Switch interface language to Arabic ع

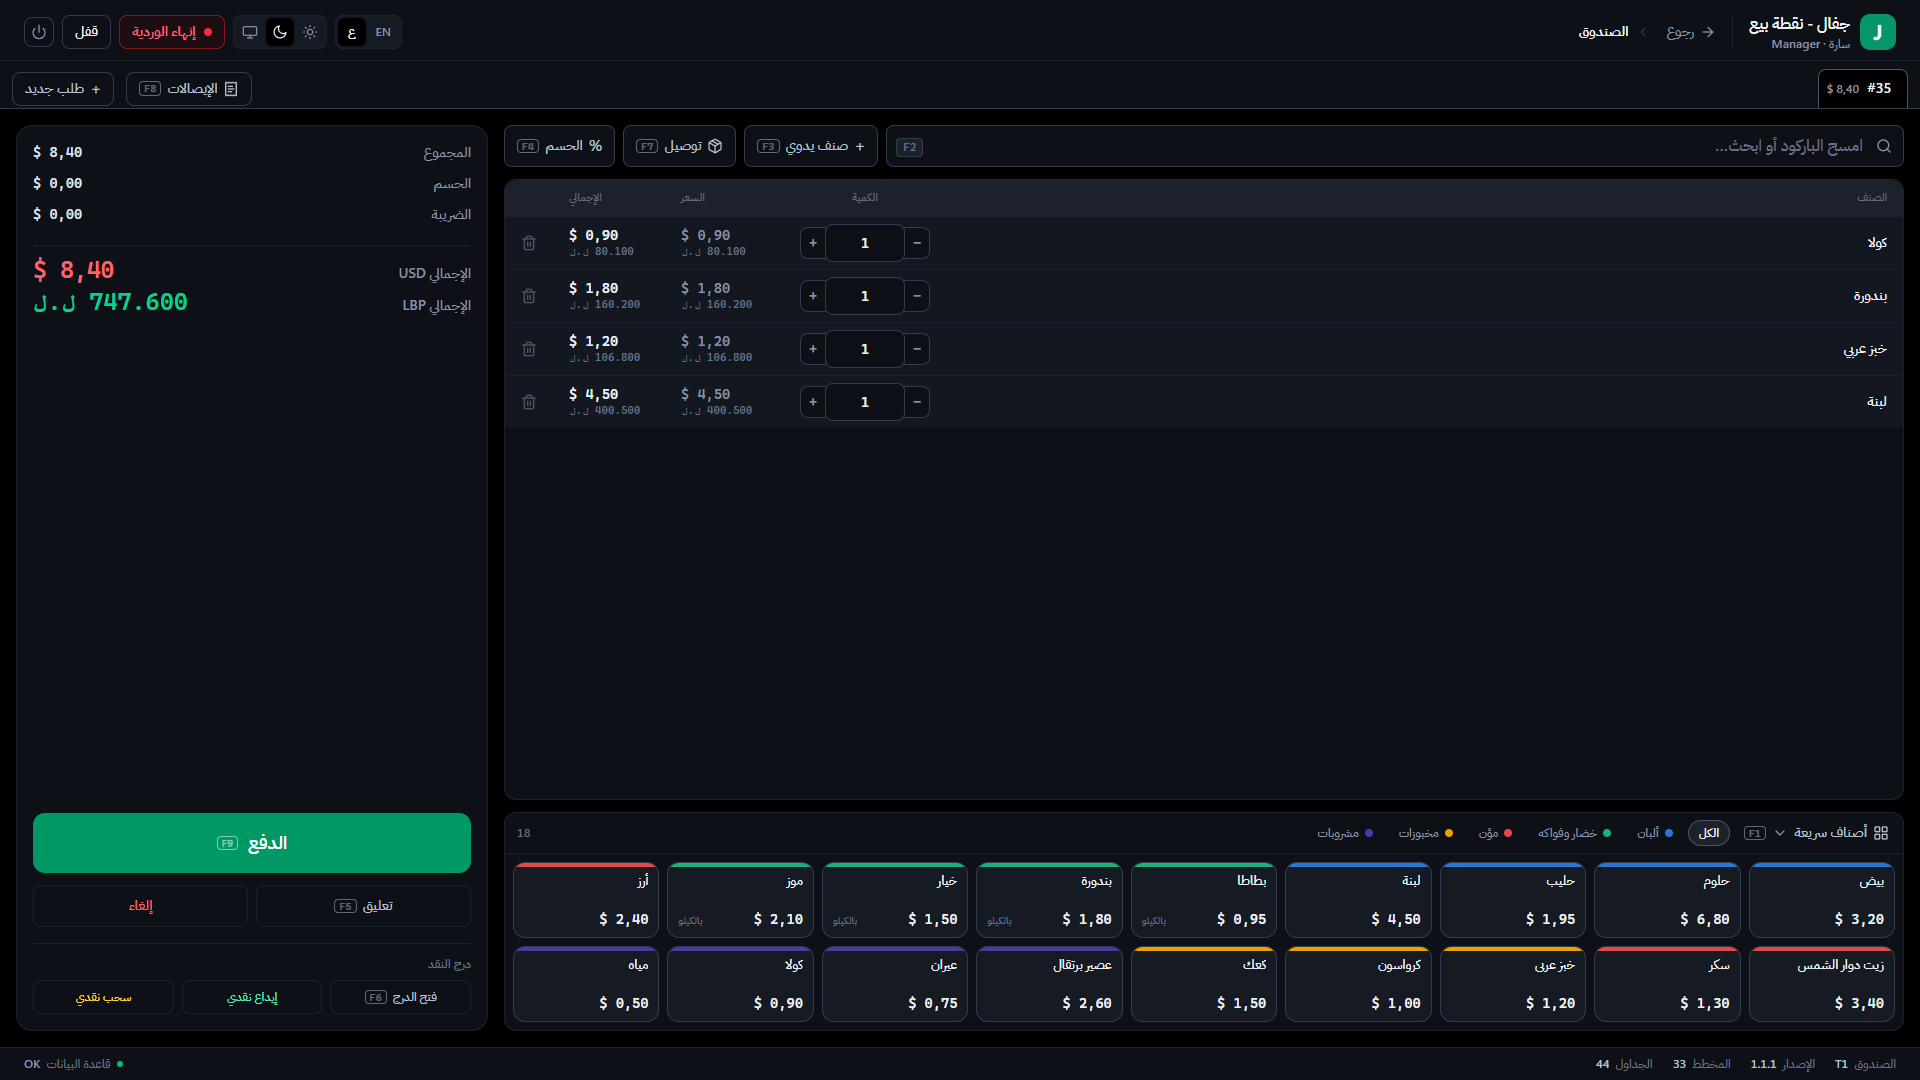pyautogui.click(x=352, y=32)
